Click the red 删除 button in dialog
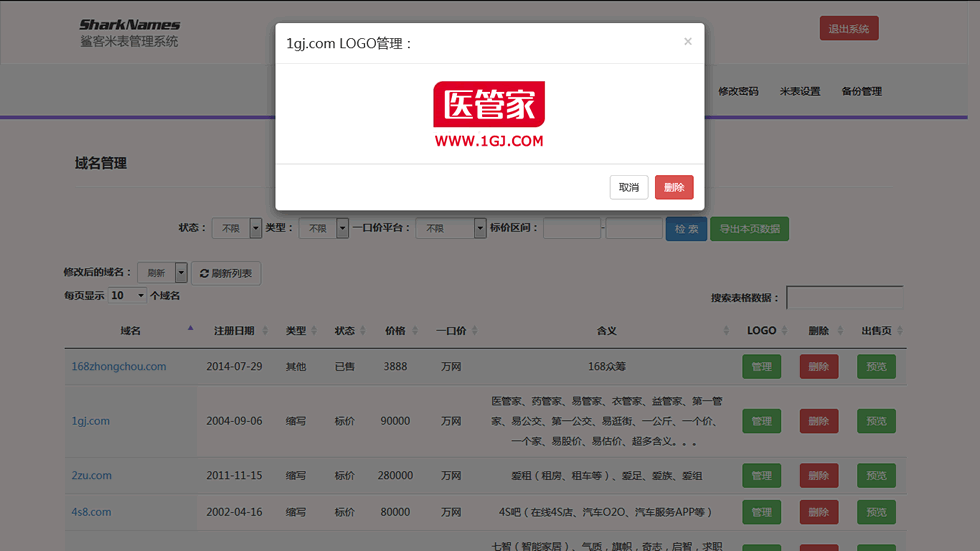 pos(674,187)
